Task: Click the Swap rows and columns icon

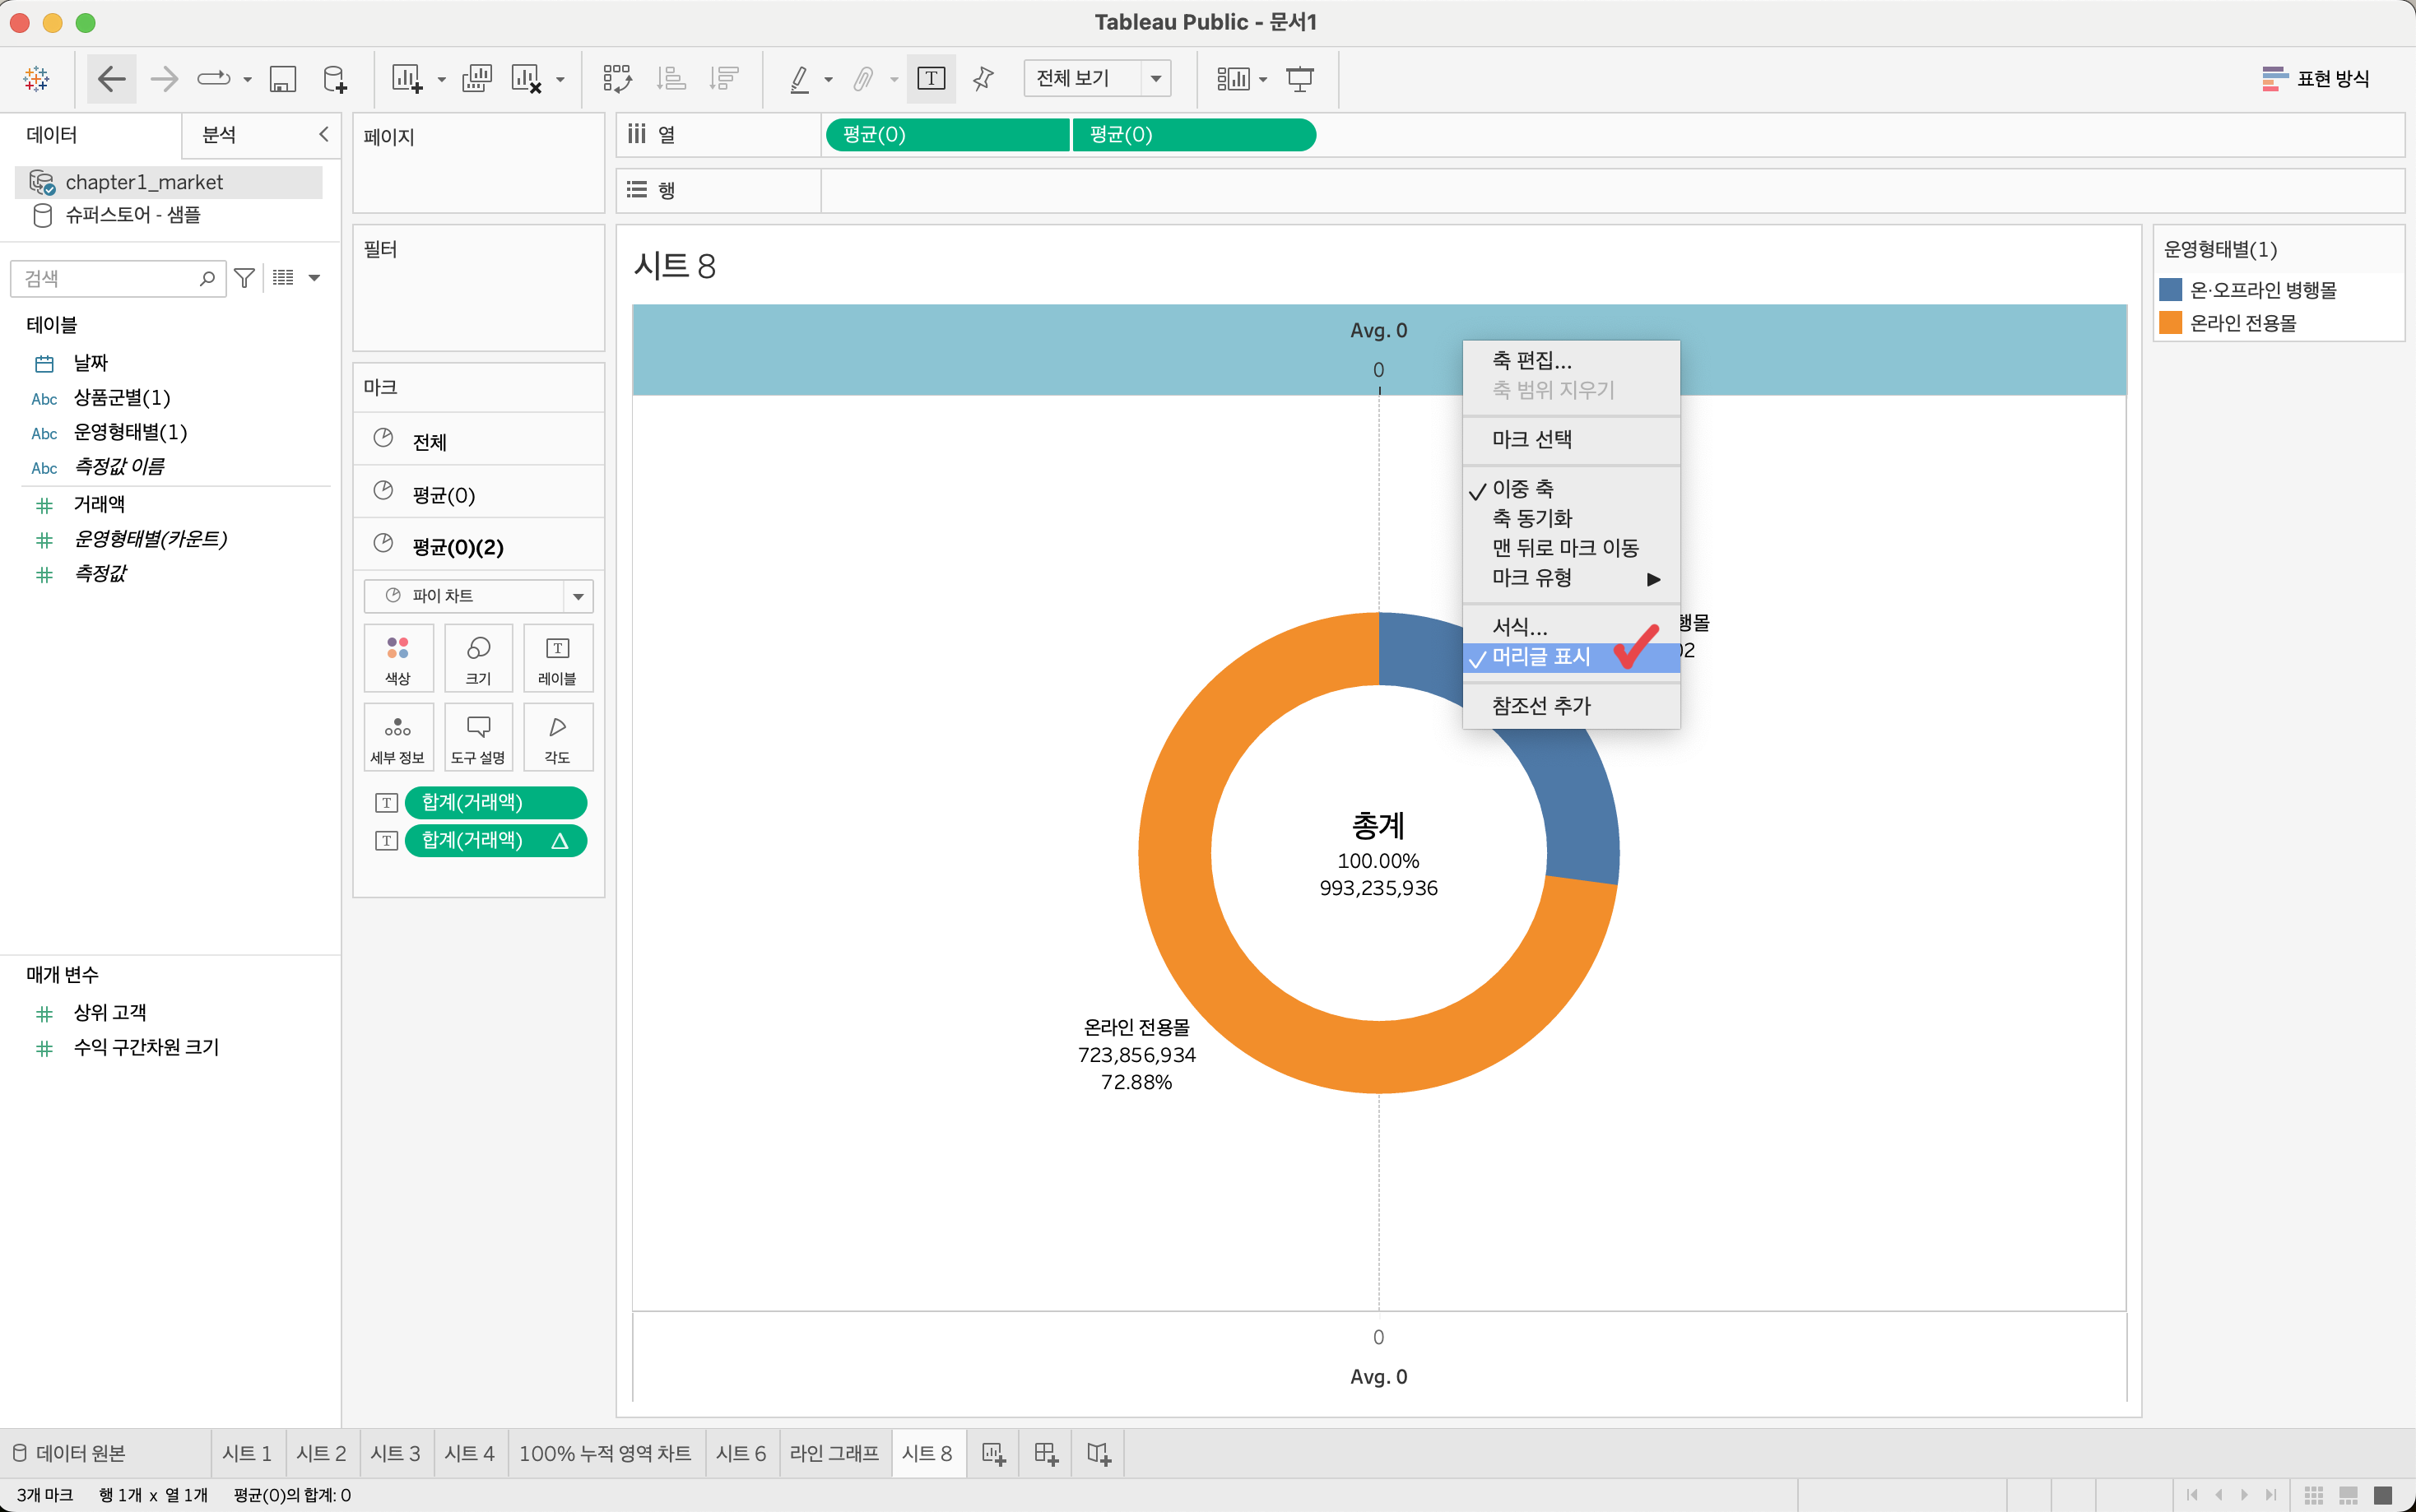Action: (617, 78)
